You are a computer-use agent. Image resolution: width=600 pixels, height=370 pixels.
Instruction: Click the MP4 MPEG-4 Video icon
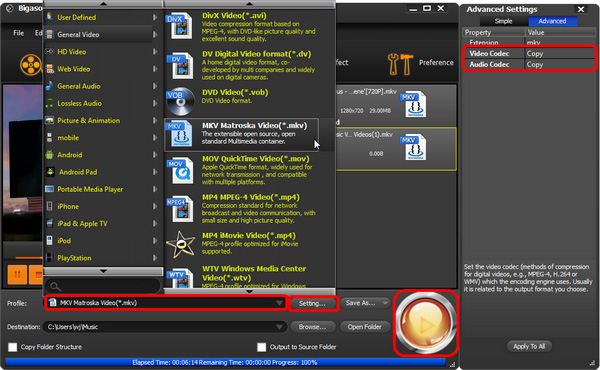coord(180,209)
